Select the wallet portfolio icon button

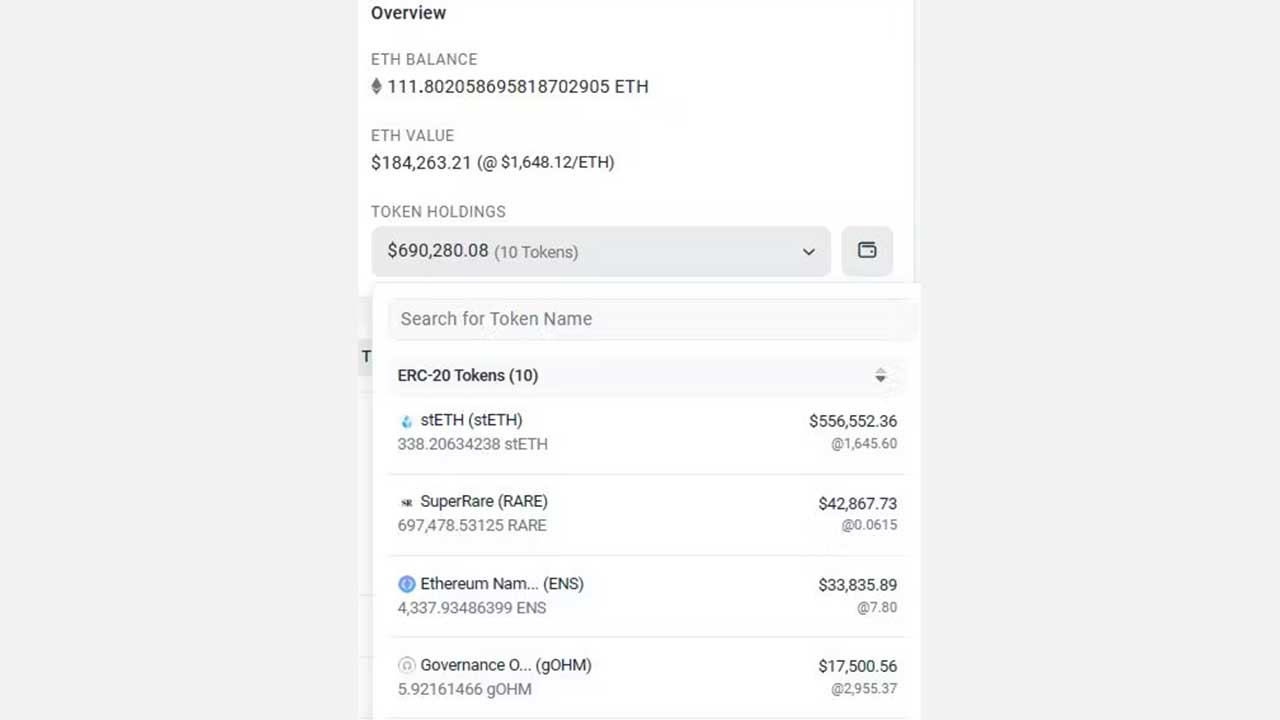coord(866,250)
